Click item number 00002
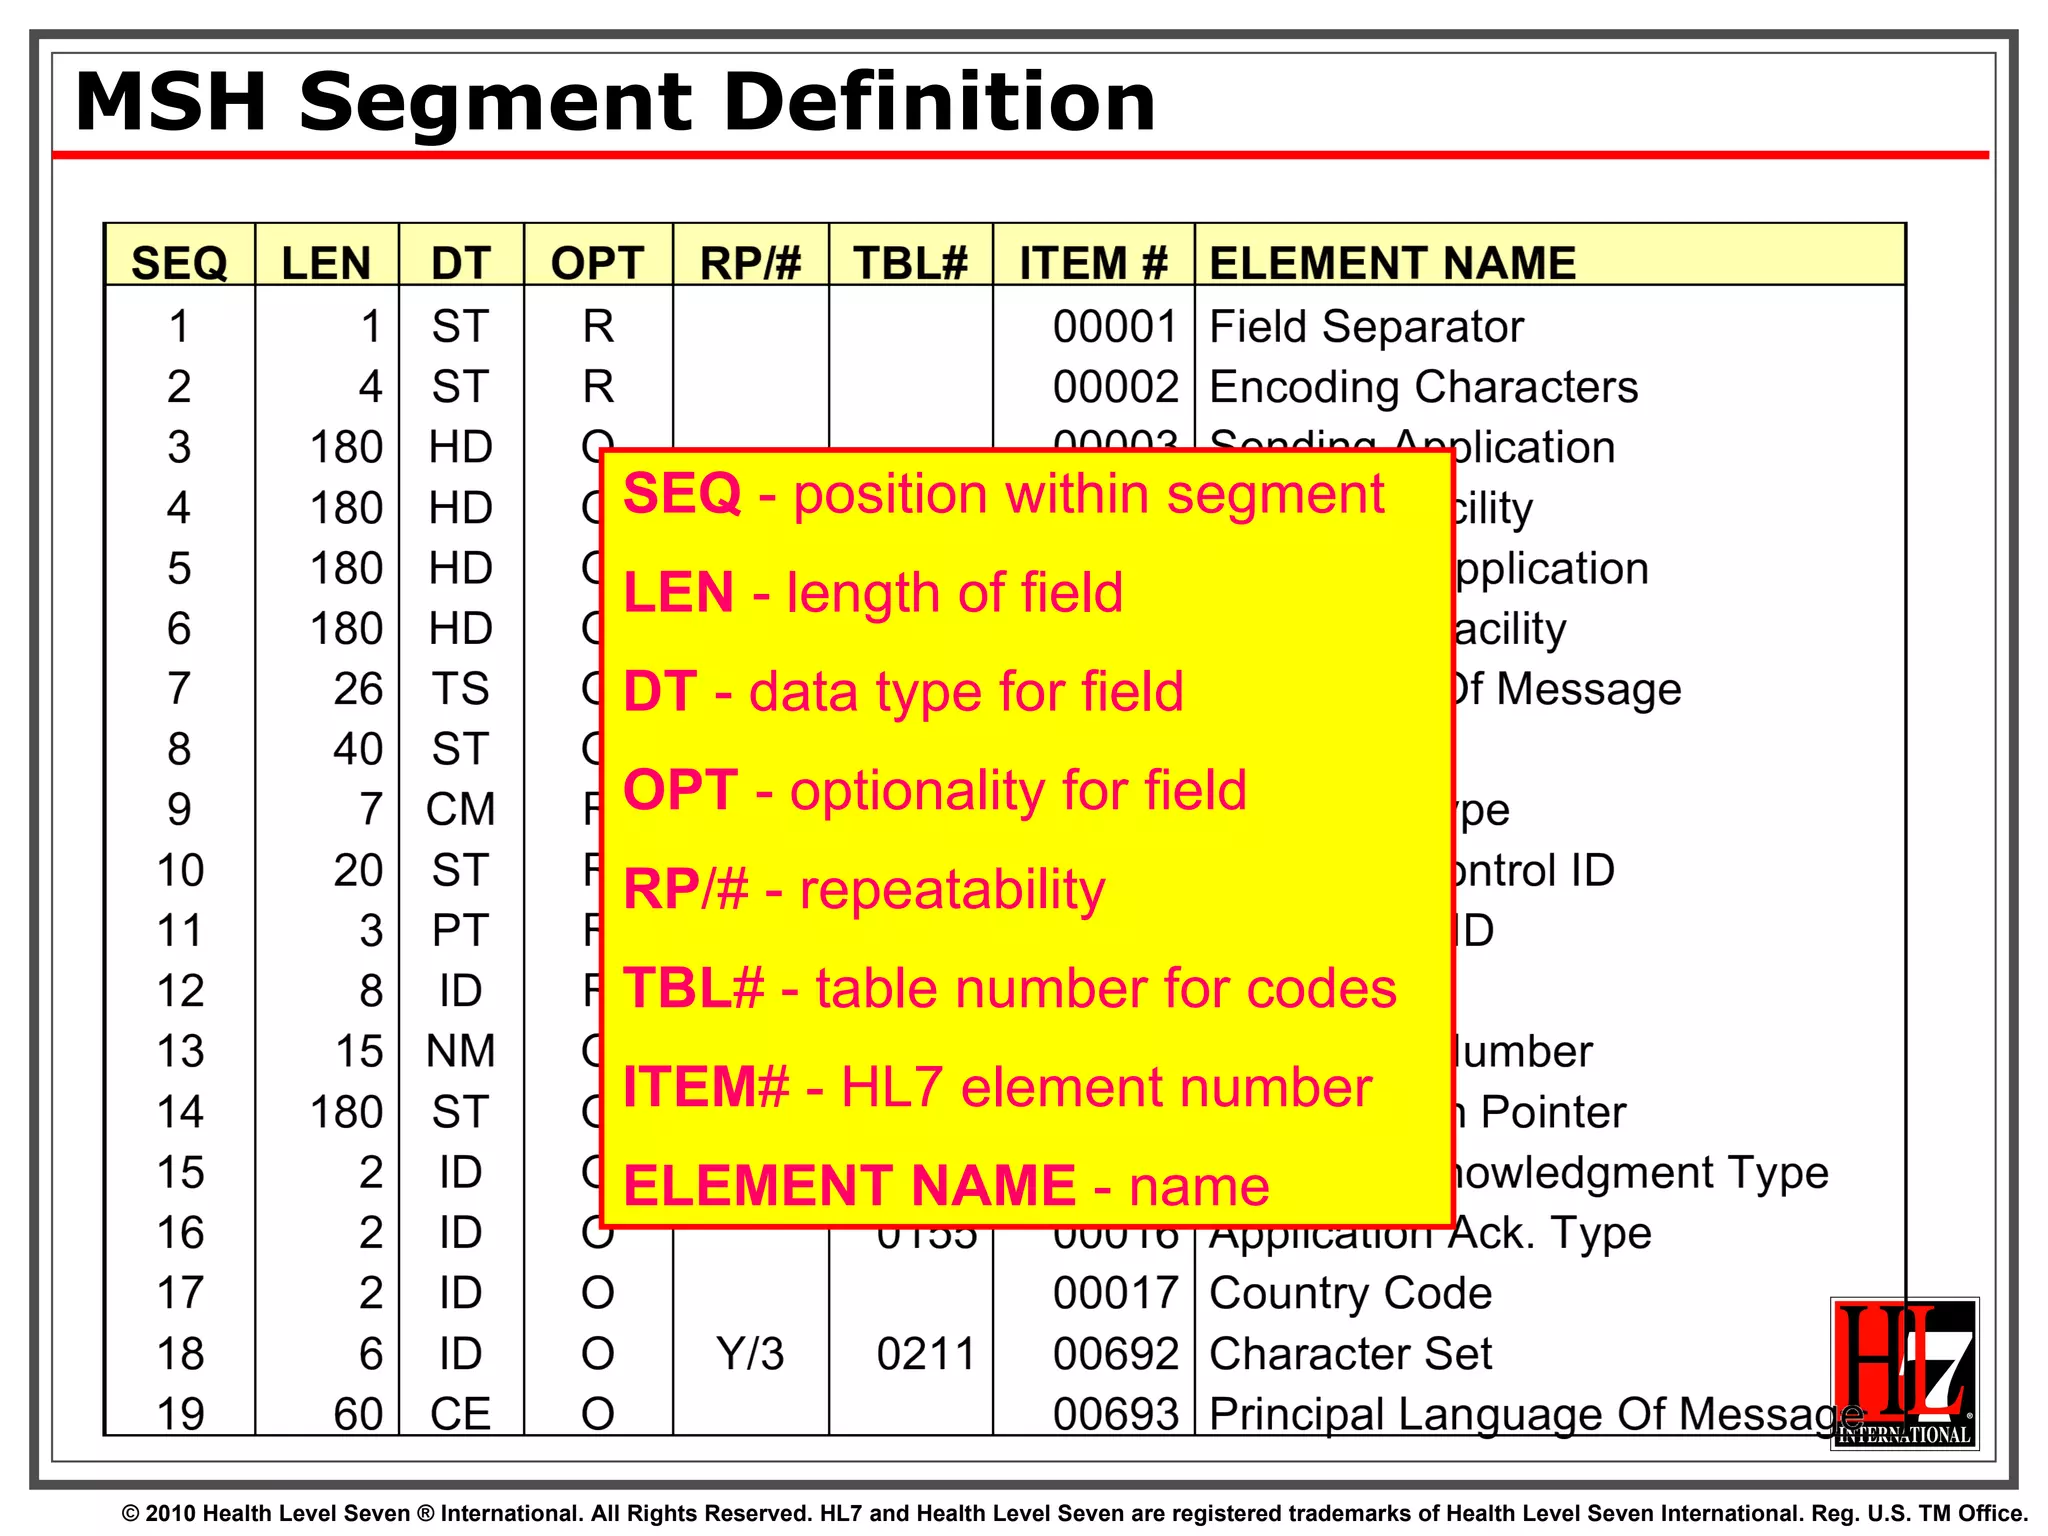2048x1536 pixels. pos(1115,387)
